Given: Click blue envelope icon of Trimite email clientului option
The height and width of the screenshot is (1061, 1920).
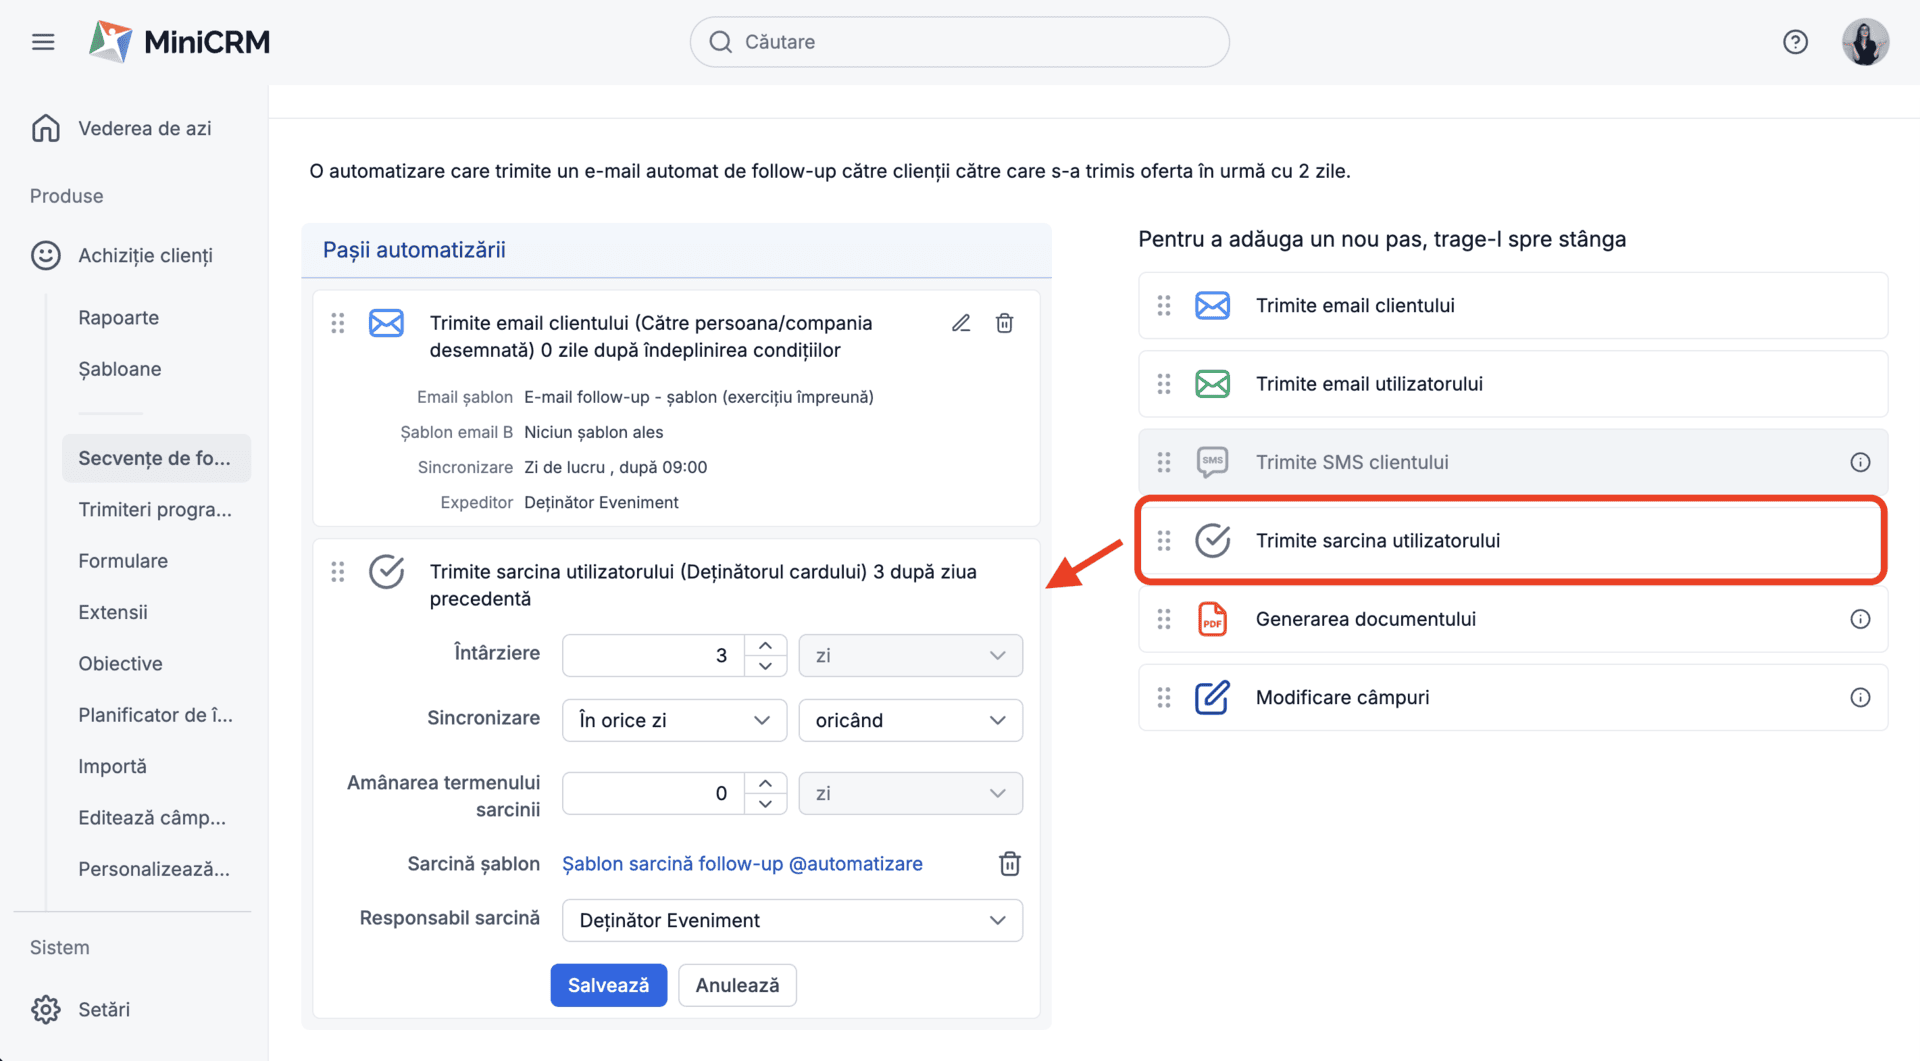Looking at the screenshot, I should click(x=1213, y=306).
